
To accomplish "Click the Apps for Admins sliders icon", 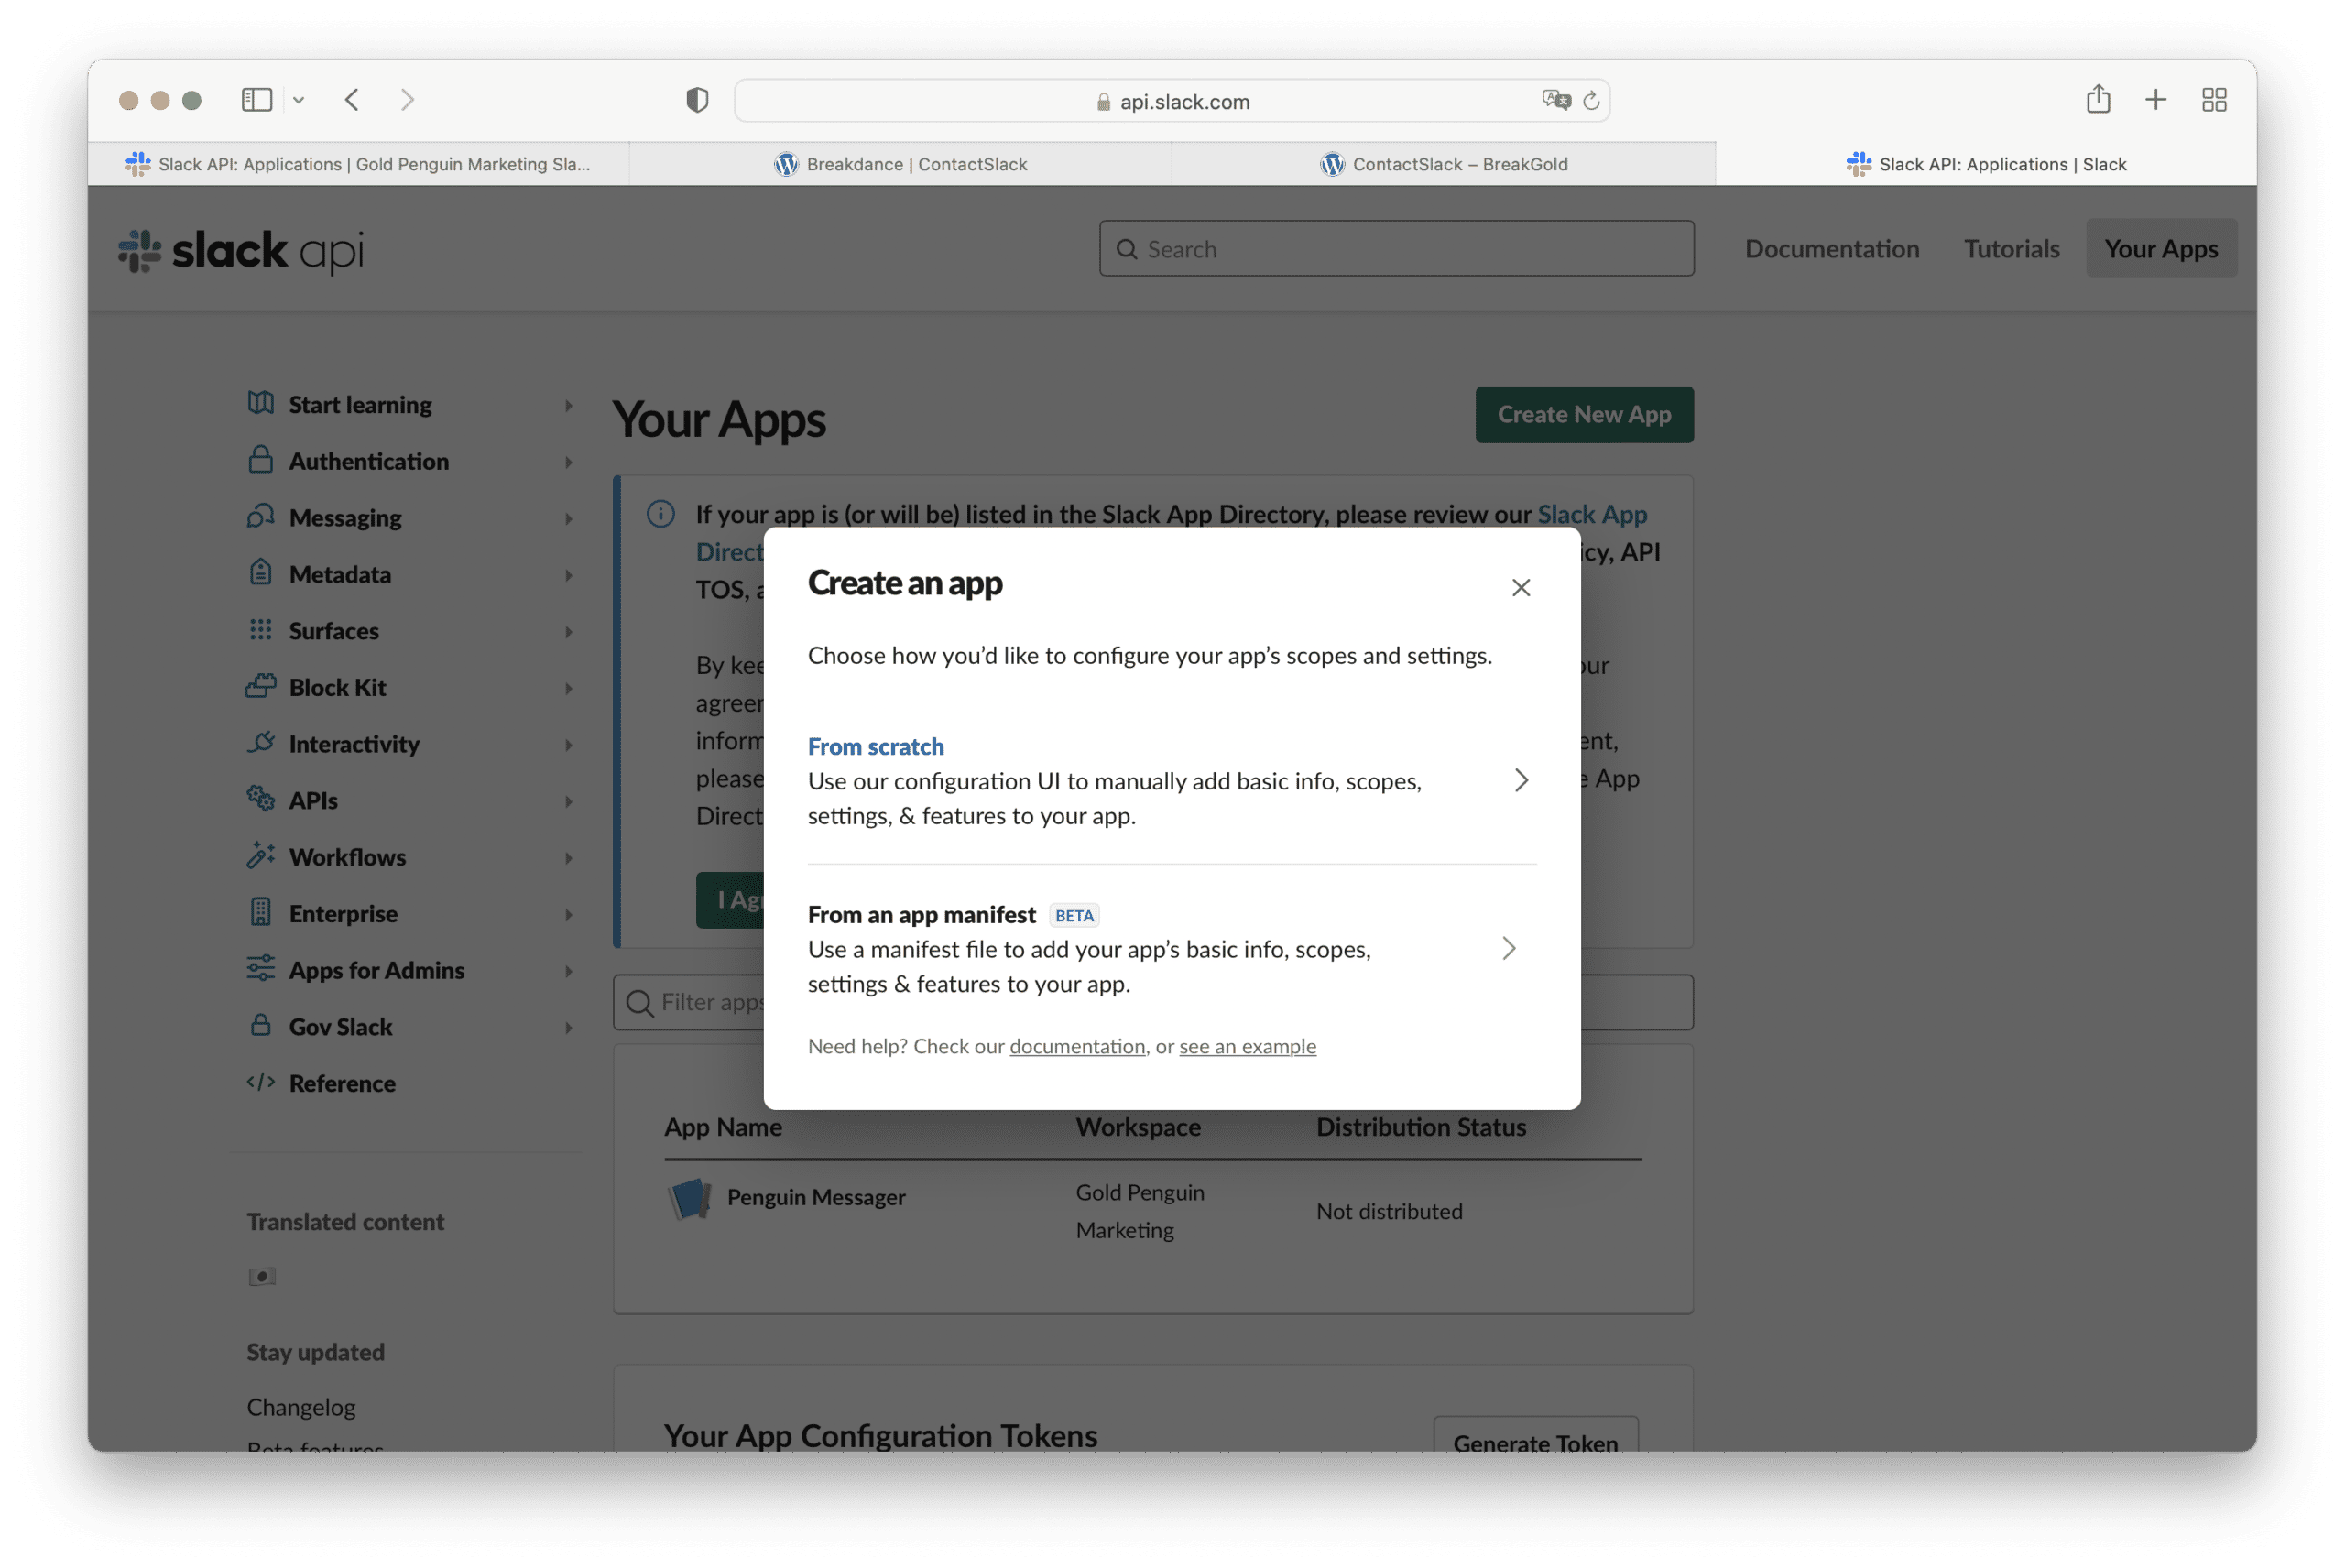I will [261, 968].
